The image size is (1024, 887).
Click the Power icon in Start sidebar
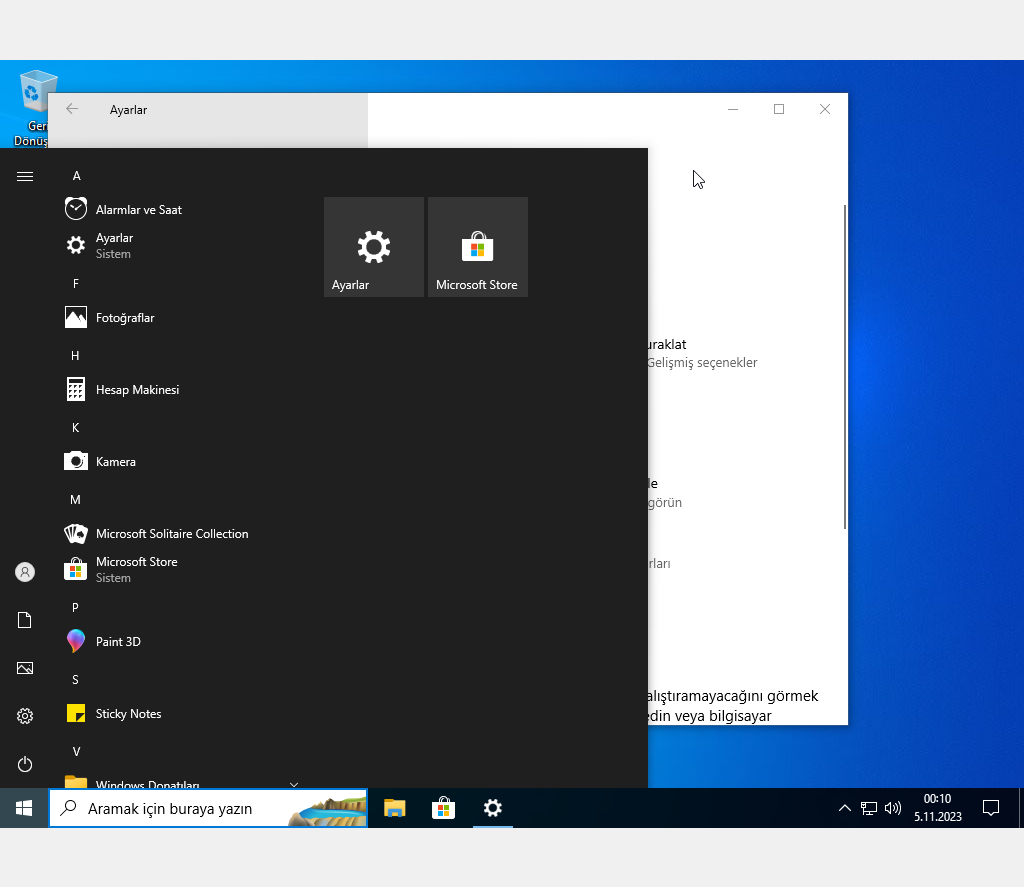coord(25,764)
